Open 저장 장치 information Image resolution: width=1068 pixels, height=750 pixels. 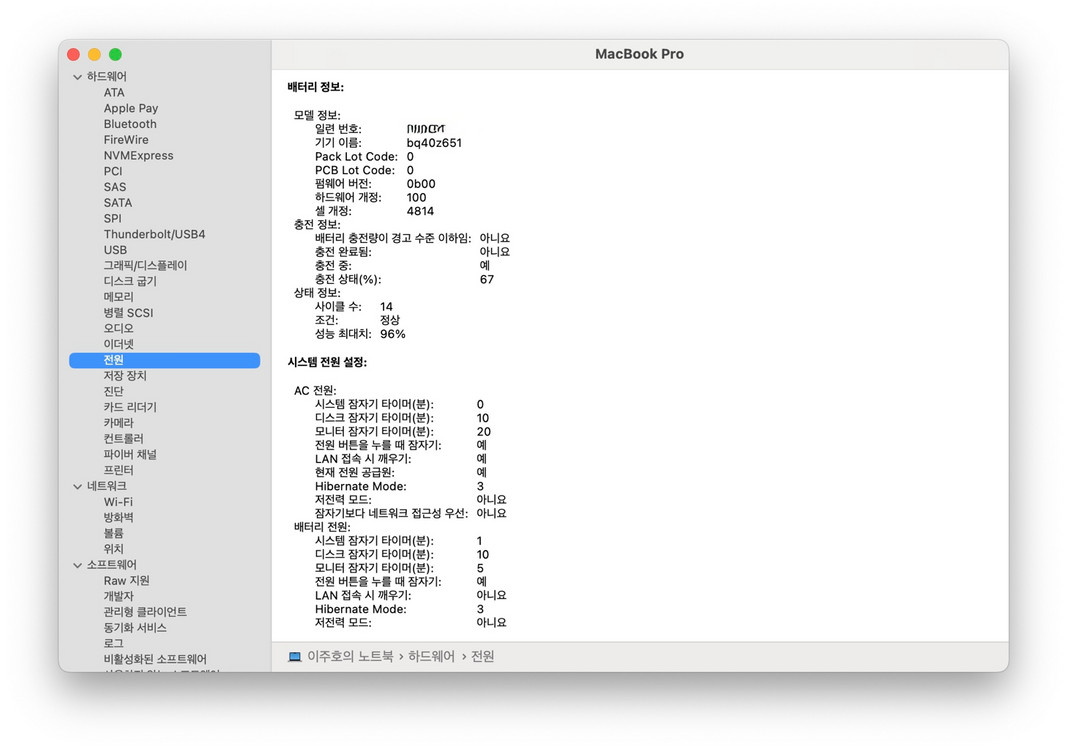click(125, 375)
